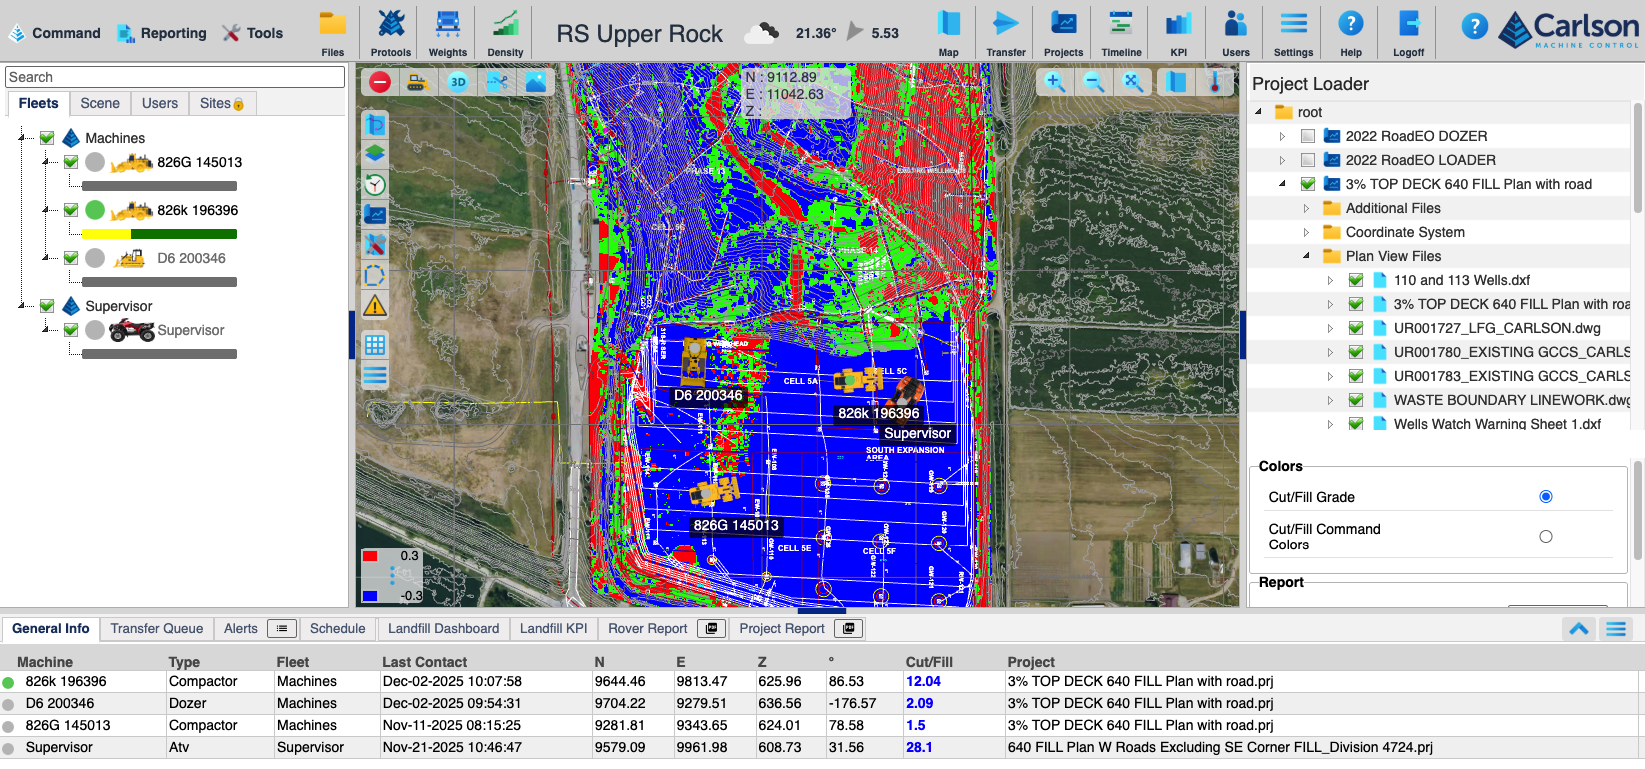The width and height of the screenshot is (1645, 769).
Task: Open the Command menu
Action: coord(54,33)
